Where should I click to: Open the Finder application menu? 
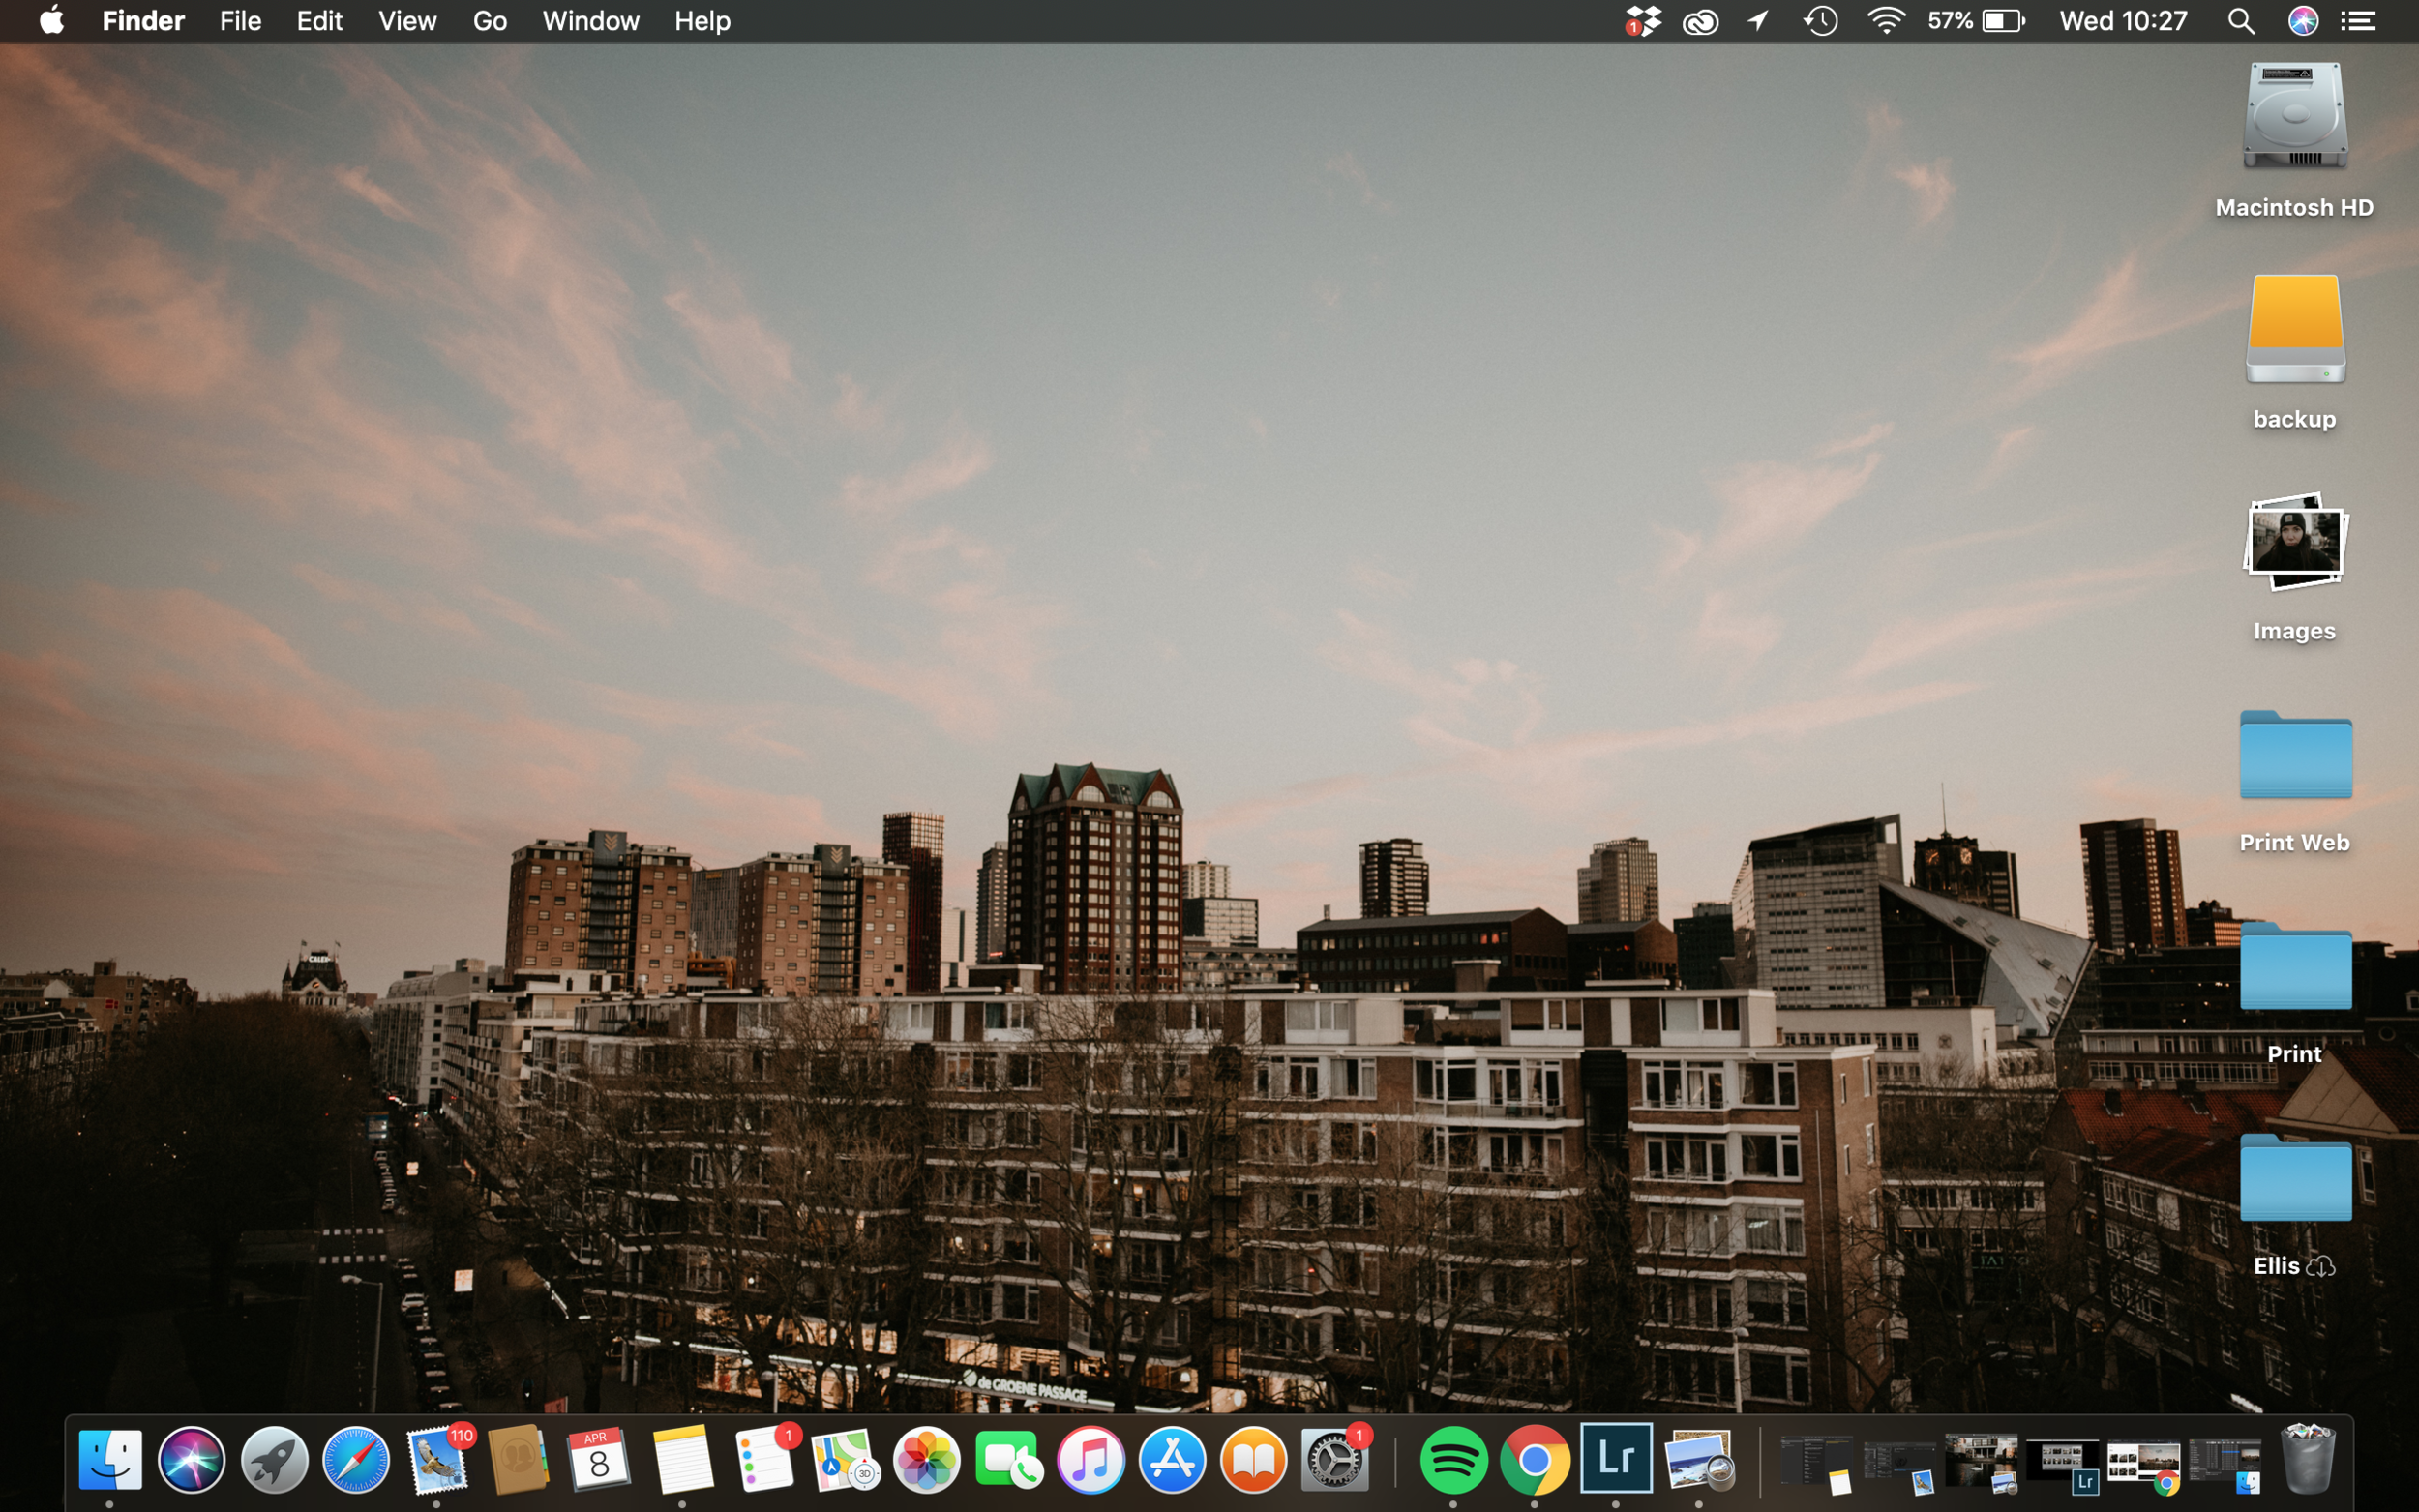[143, 21]
